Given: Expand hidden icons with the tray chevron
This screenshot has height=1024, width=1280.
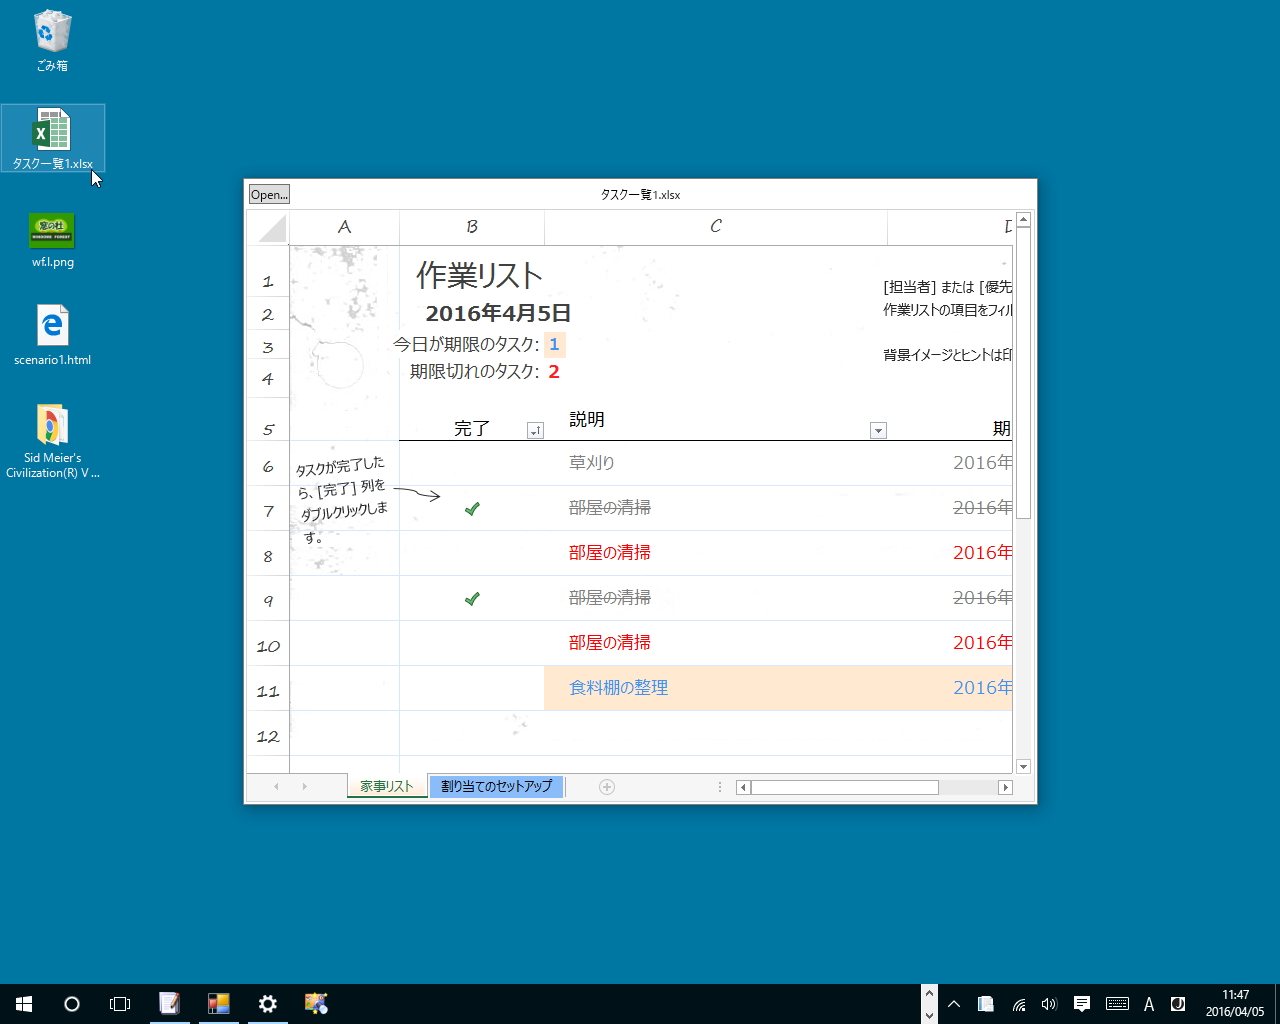Looking at the screenshot, I should (953, 1004).
